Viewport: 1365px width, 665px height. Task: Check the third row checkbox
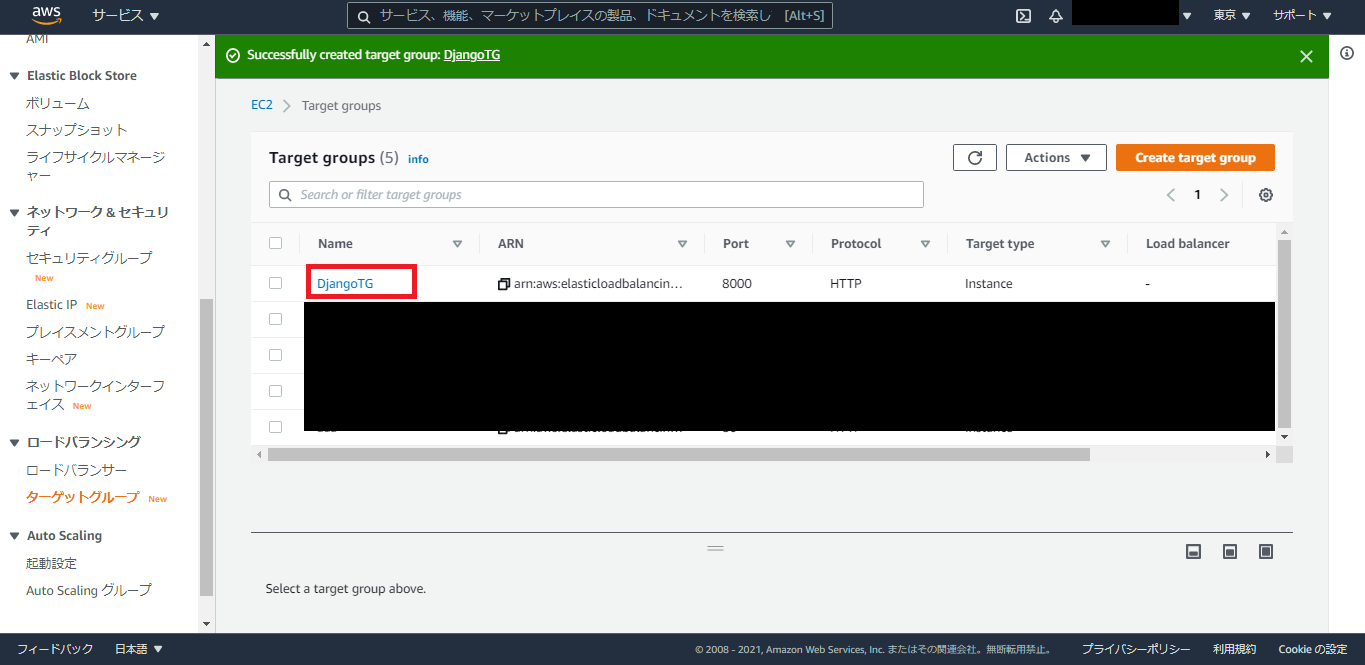coord(276,355)
